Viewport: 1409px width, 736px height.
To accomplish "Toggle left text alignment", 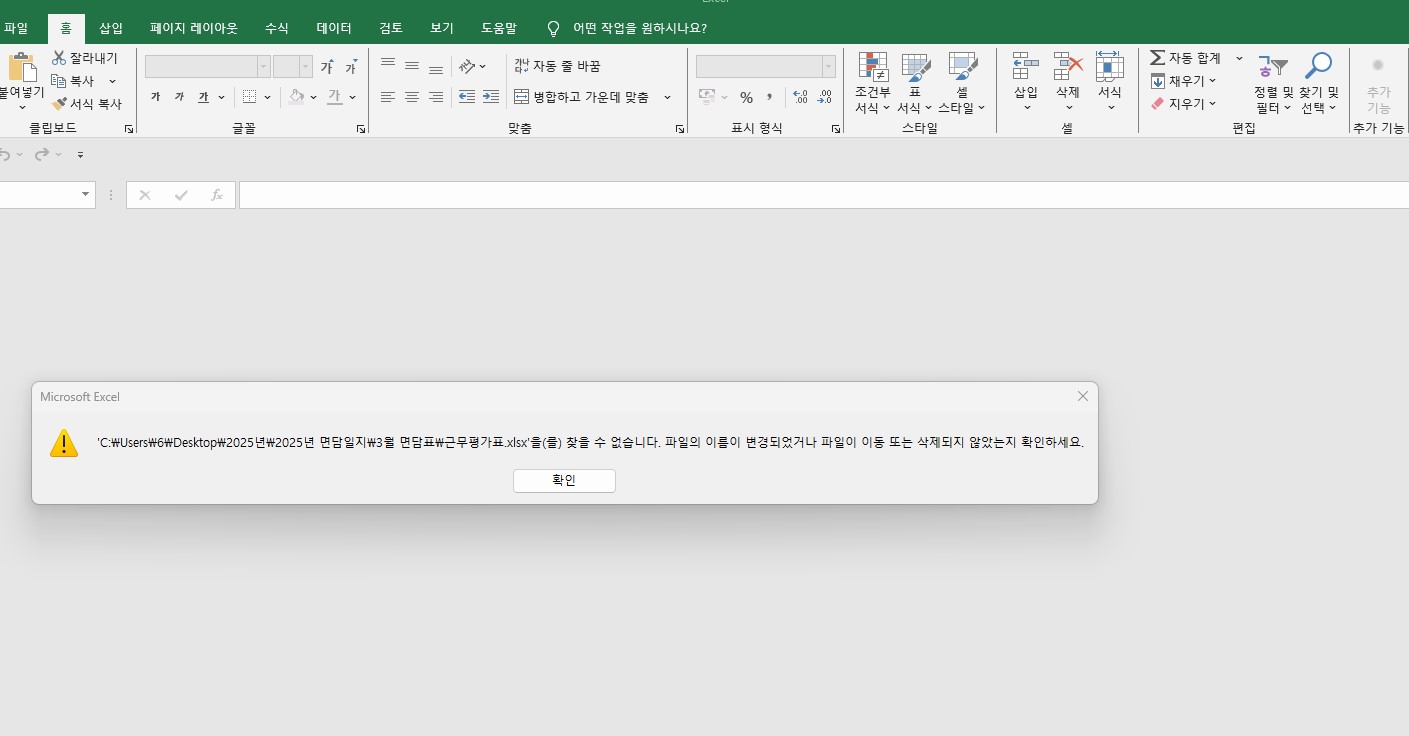I will [388, 97].
